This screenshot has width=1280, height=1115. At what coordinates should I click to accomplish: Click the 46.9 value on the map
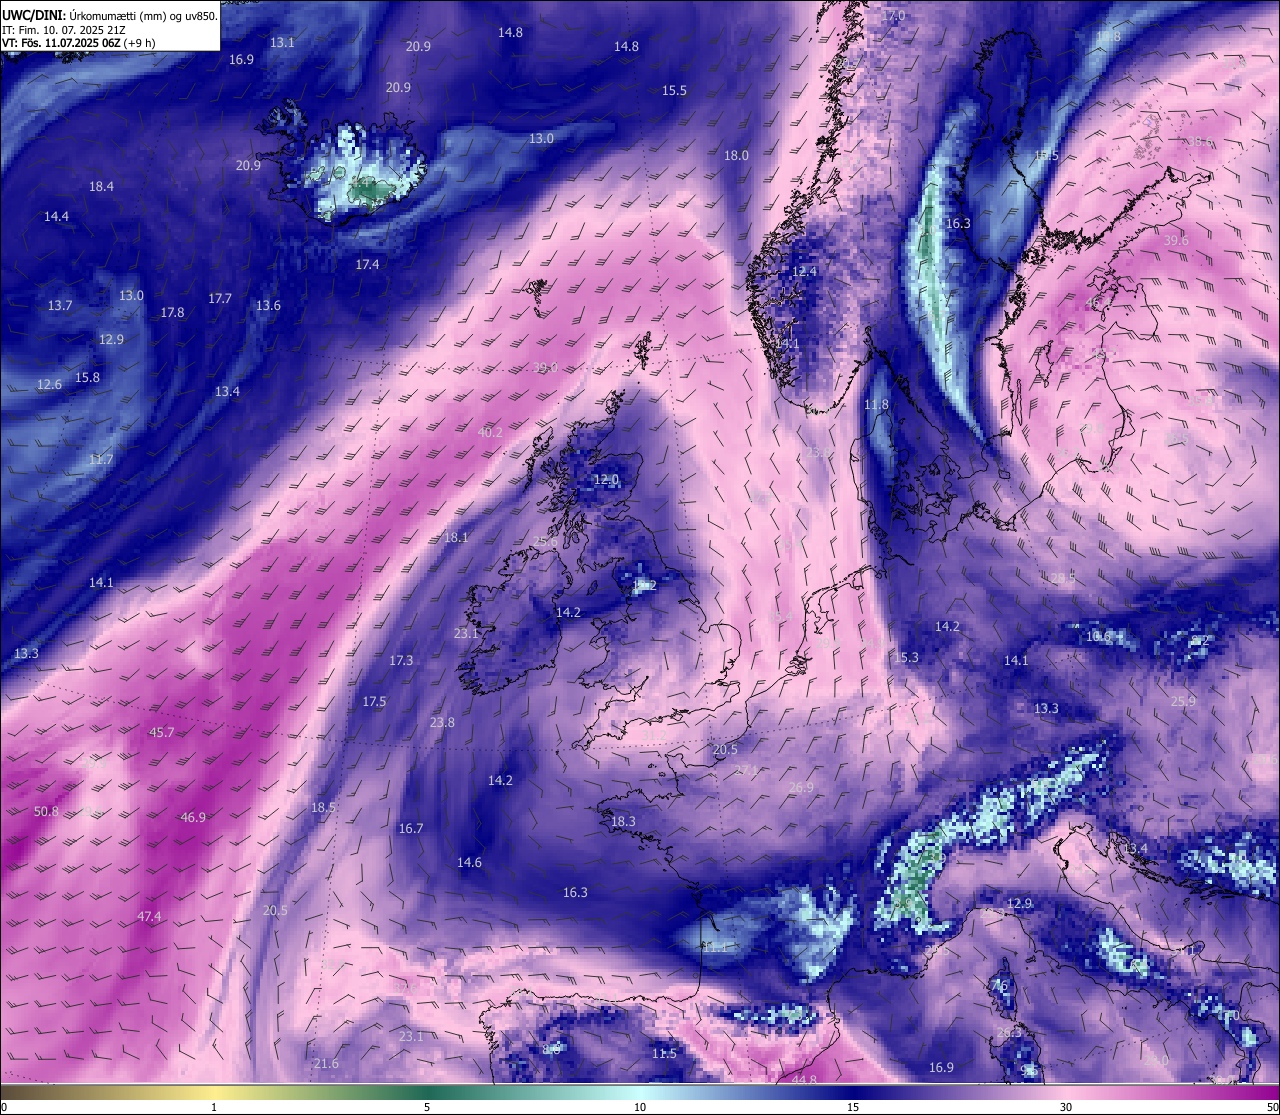coord(193,817)
